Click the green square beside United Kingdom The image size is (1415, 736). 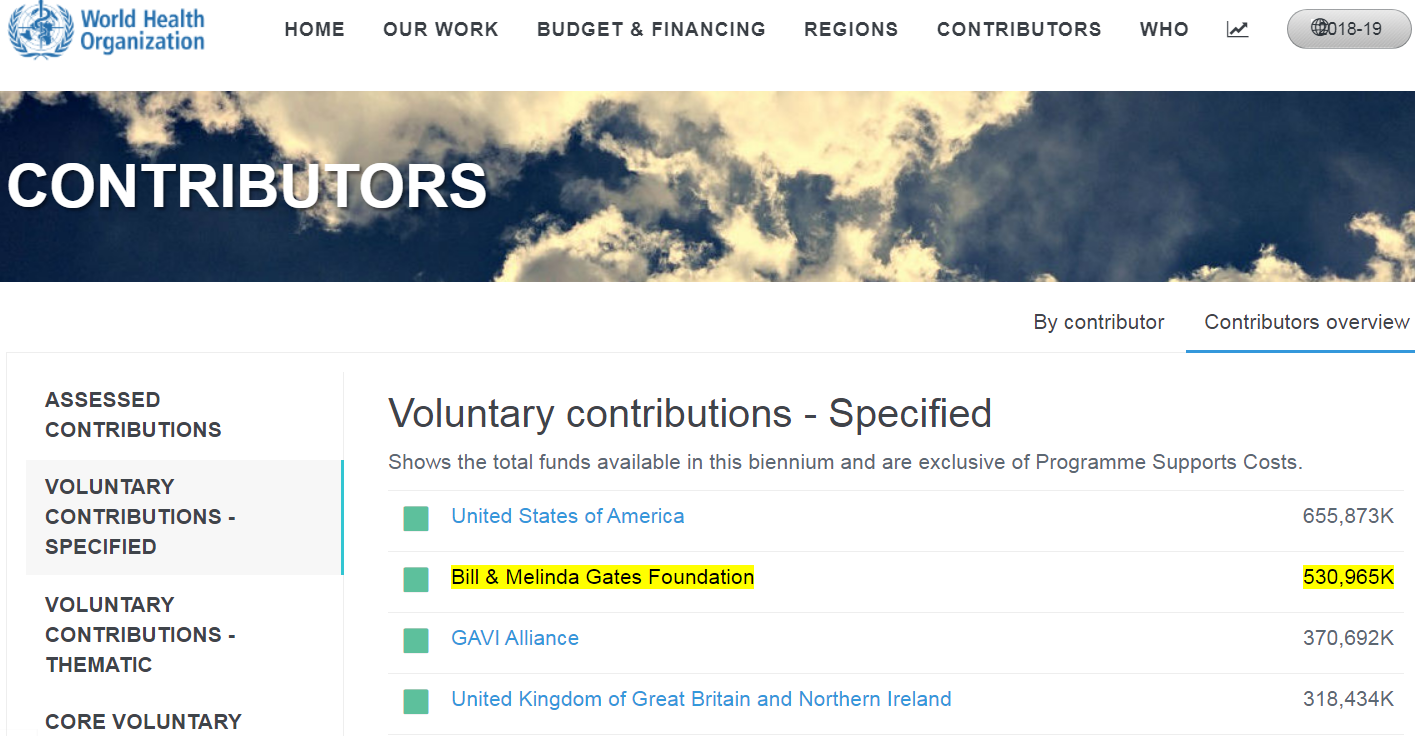pyautogui.click(x=416, y=701)
